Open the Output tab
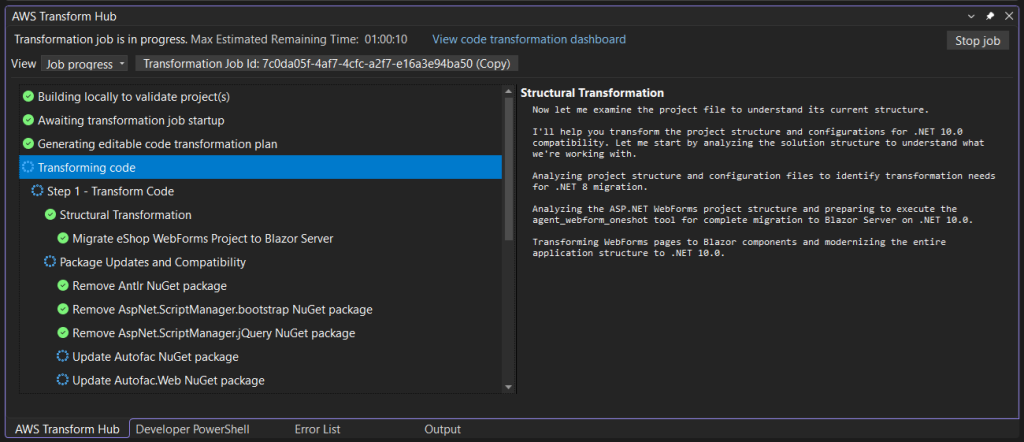 [x=443, y=429]
